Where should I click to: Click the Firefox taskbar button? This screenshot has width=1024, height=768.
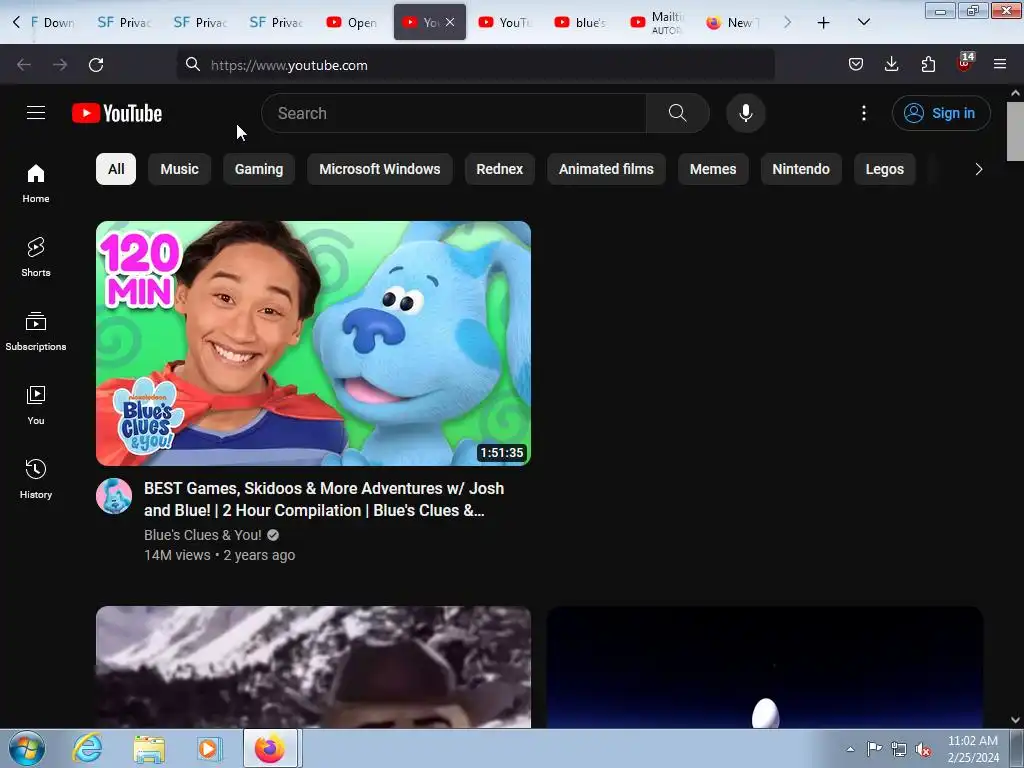(270, 748)
